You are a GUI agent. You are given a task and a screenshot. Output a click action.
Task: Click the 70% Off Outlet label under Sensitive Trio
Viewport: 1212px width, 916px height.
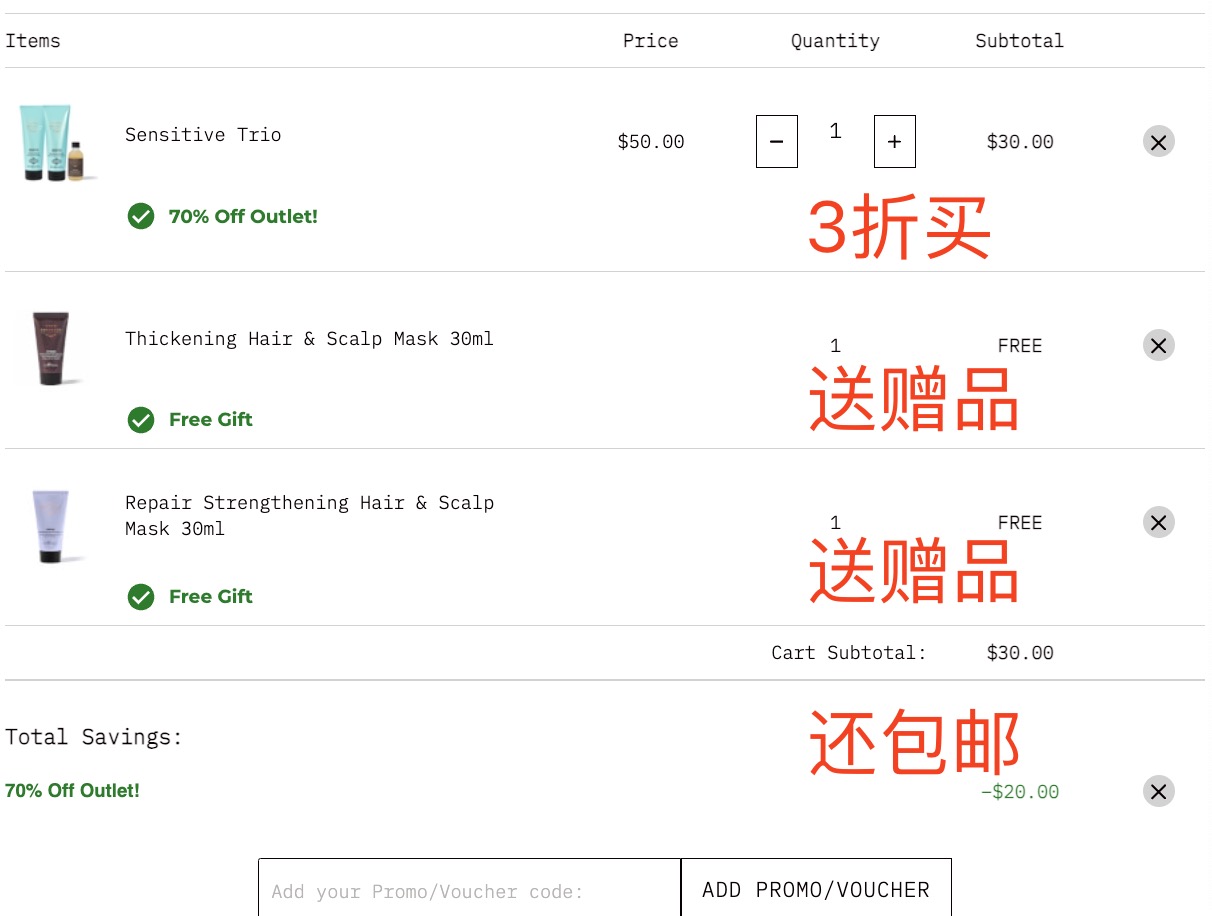coord(243,216)
